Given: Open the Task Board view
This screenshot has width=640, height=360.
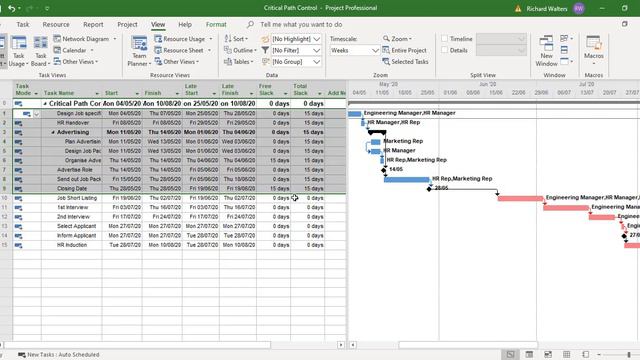Looking at the screenshot, I should 40,52.
